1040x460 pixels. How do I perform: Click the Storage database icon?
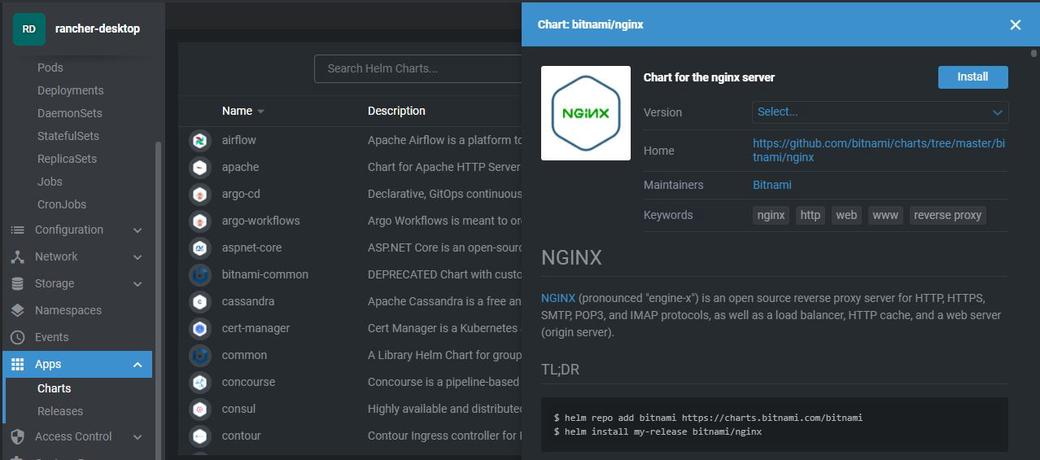pos(18,284)
